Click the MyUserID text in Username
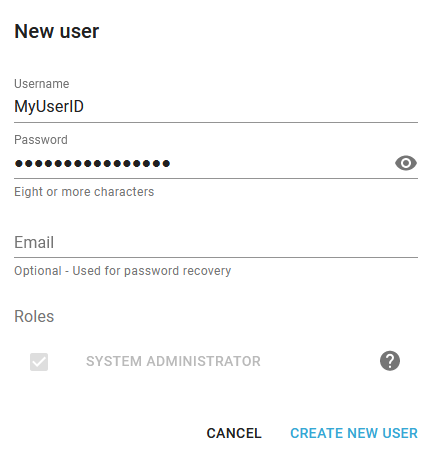The width and height of the screenshot is (431, 456). (x=49, y=107)
